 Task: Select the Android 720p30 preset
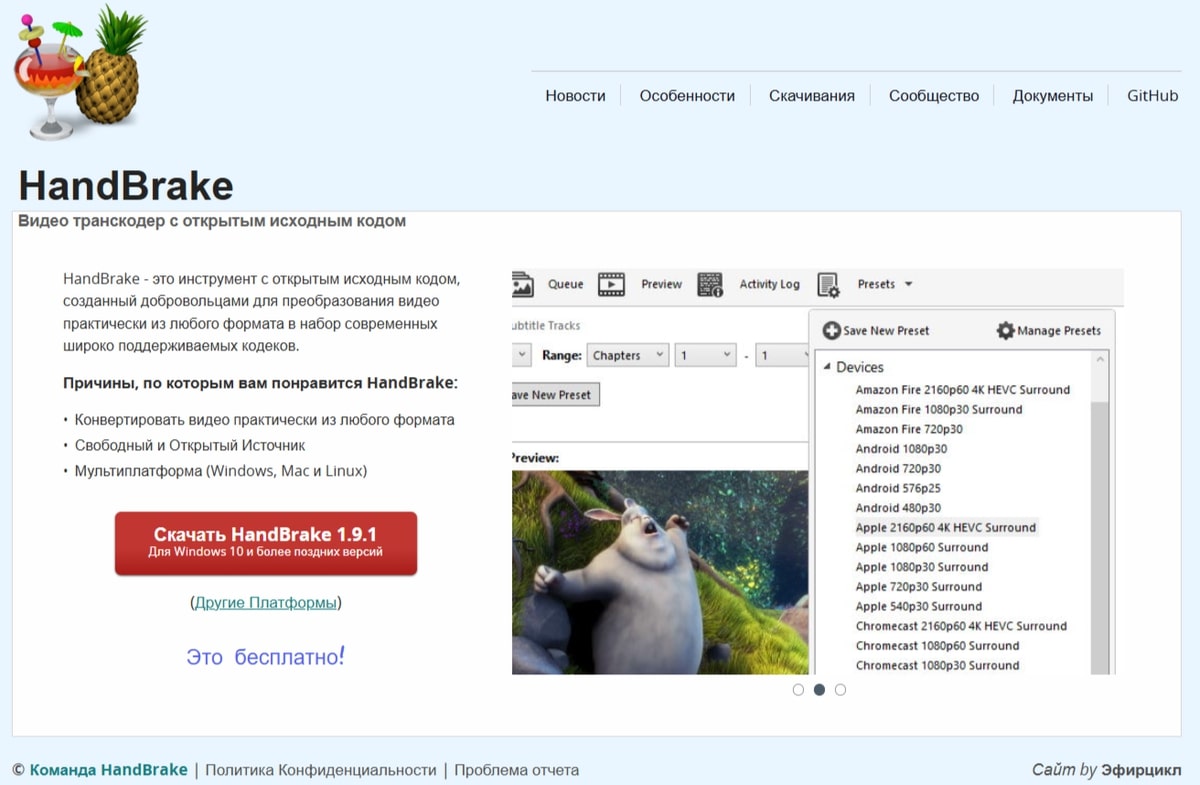[x=898, y=468]
